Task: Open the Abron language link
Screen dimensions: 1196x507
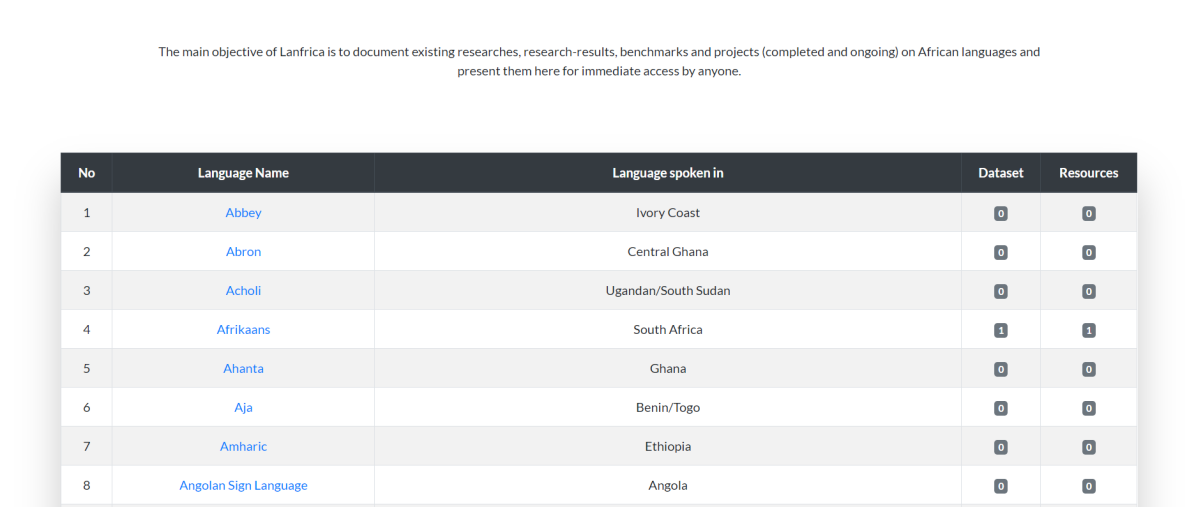Action: [x=243, y=252]
